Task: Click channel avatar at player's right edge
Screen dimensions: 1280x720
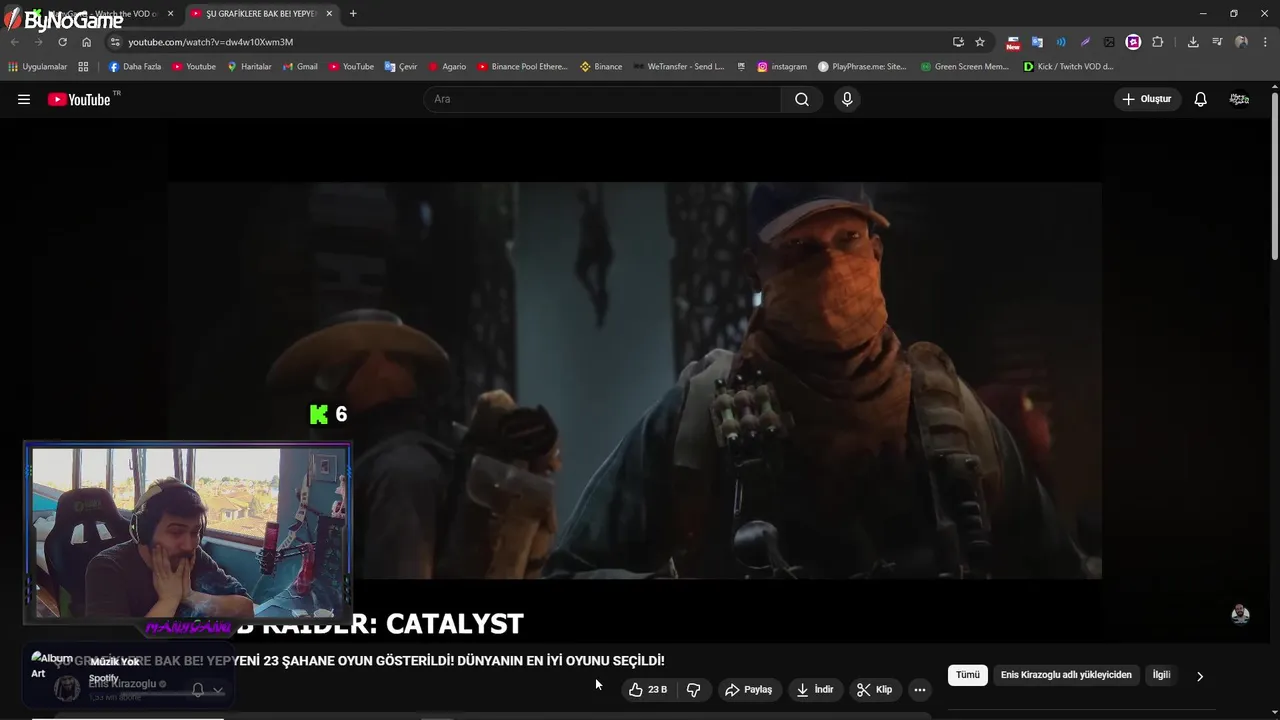Action: click(x=1240, y=614)
